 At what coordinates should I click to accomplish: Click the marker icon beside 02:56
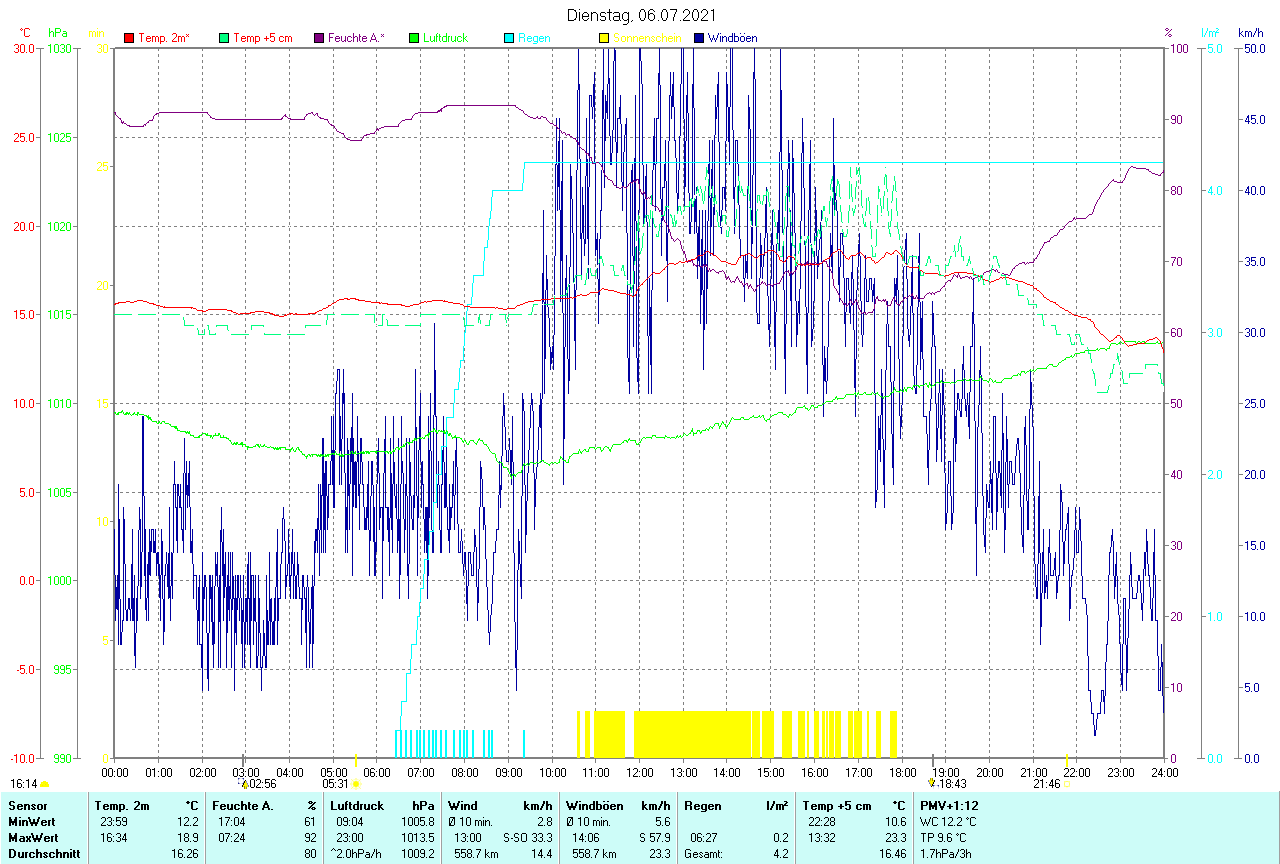click(x=244, y=784)
